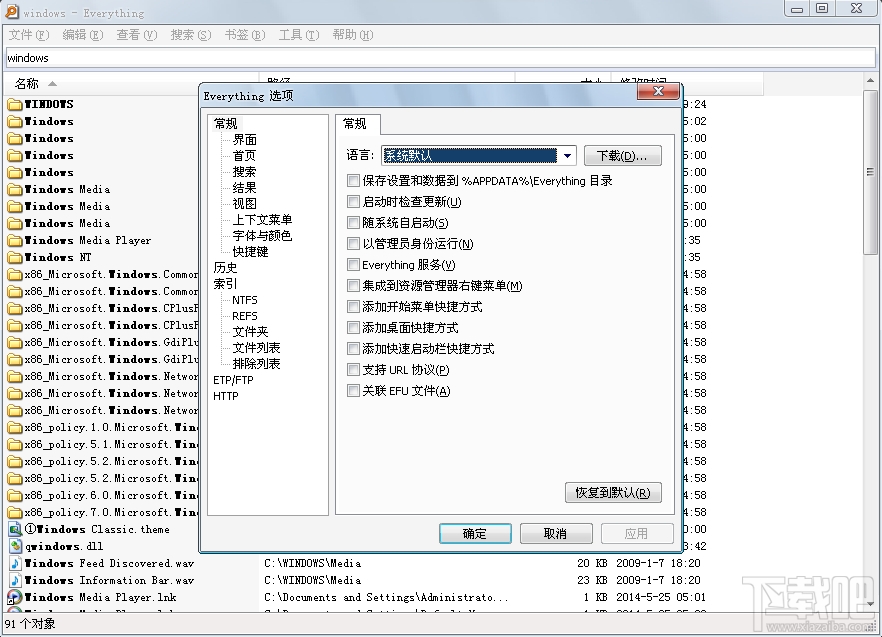Select 上下文菜单 in options tree
Screen dimensions: 882x637
262,220
